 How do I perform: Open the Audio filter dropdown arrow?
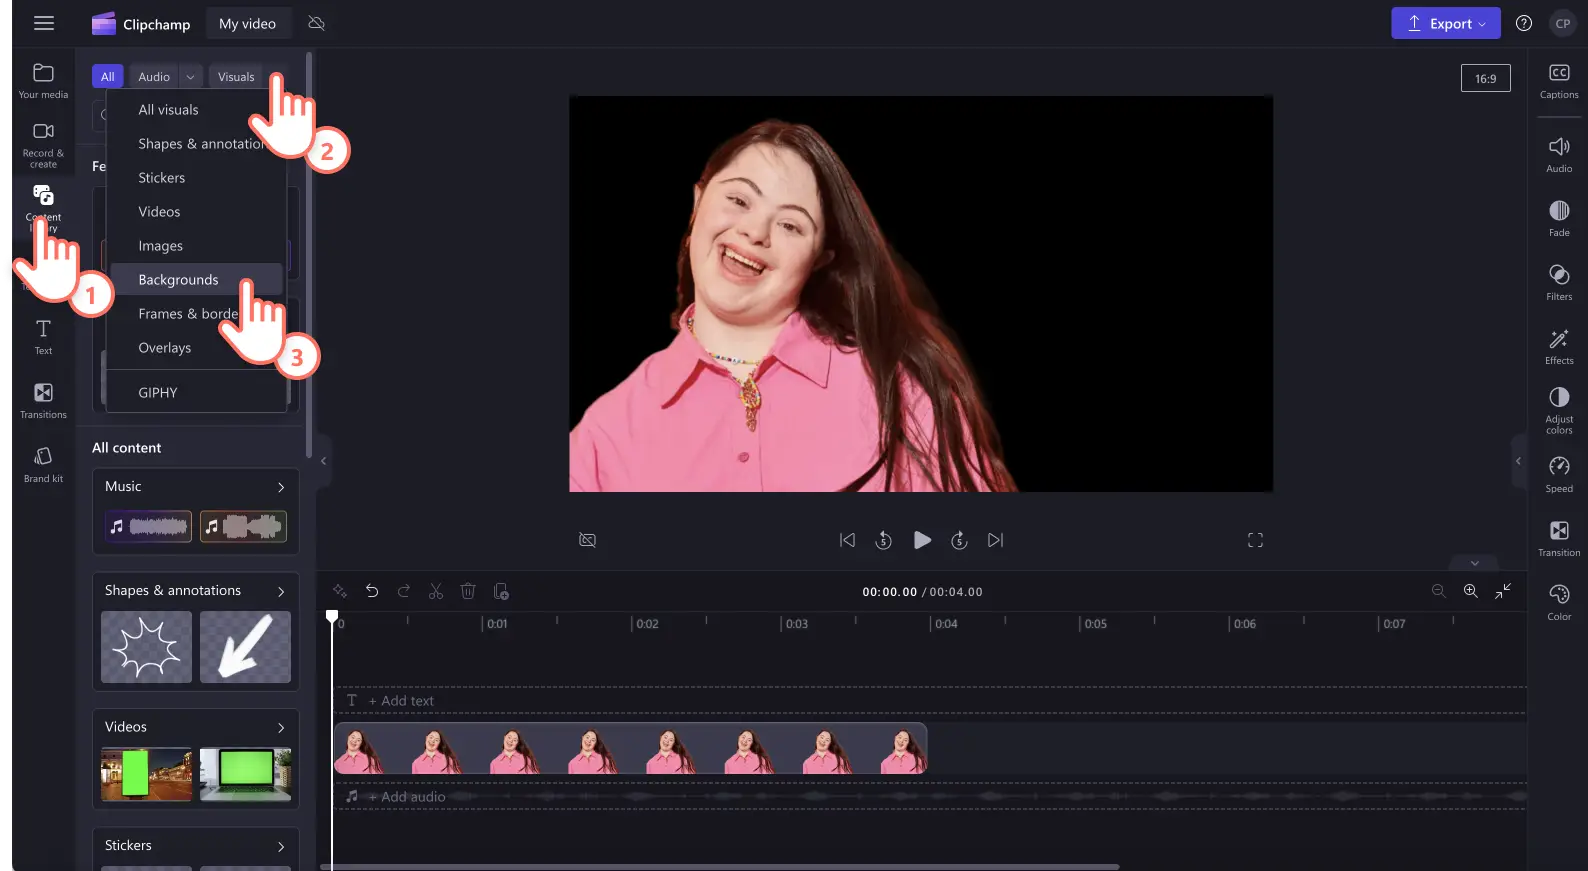[x=190, y=76]
